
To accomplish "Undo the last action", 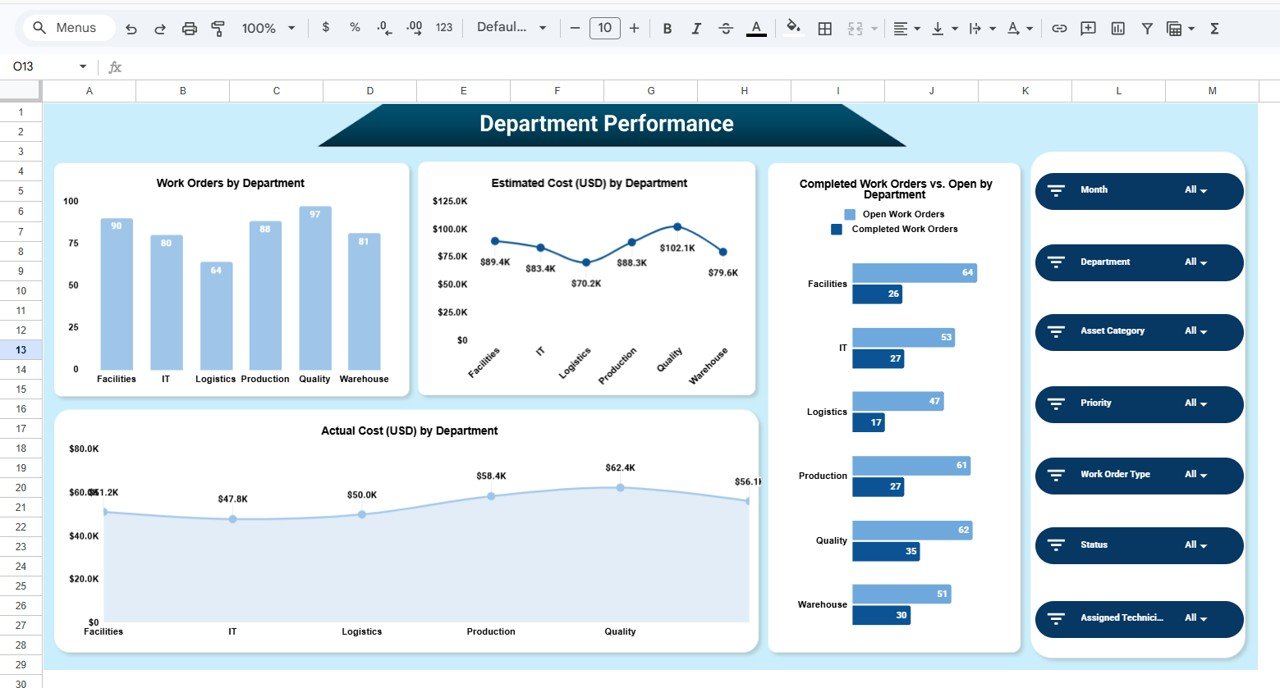I will coord(131,28).
